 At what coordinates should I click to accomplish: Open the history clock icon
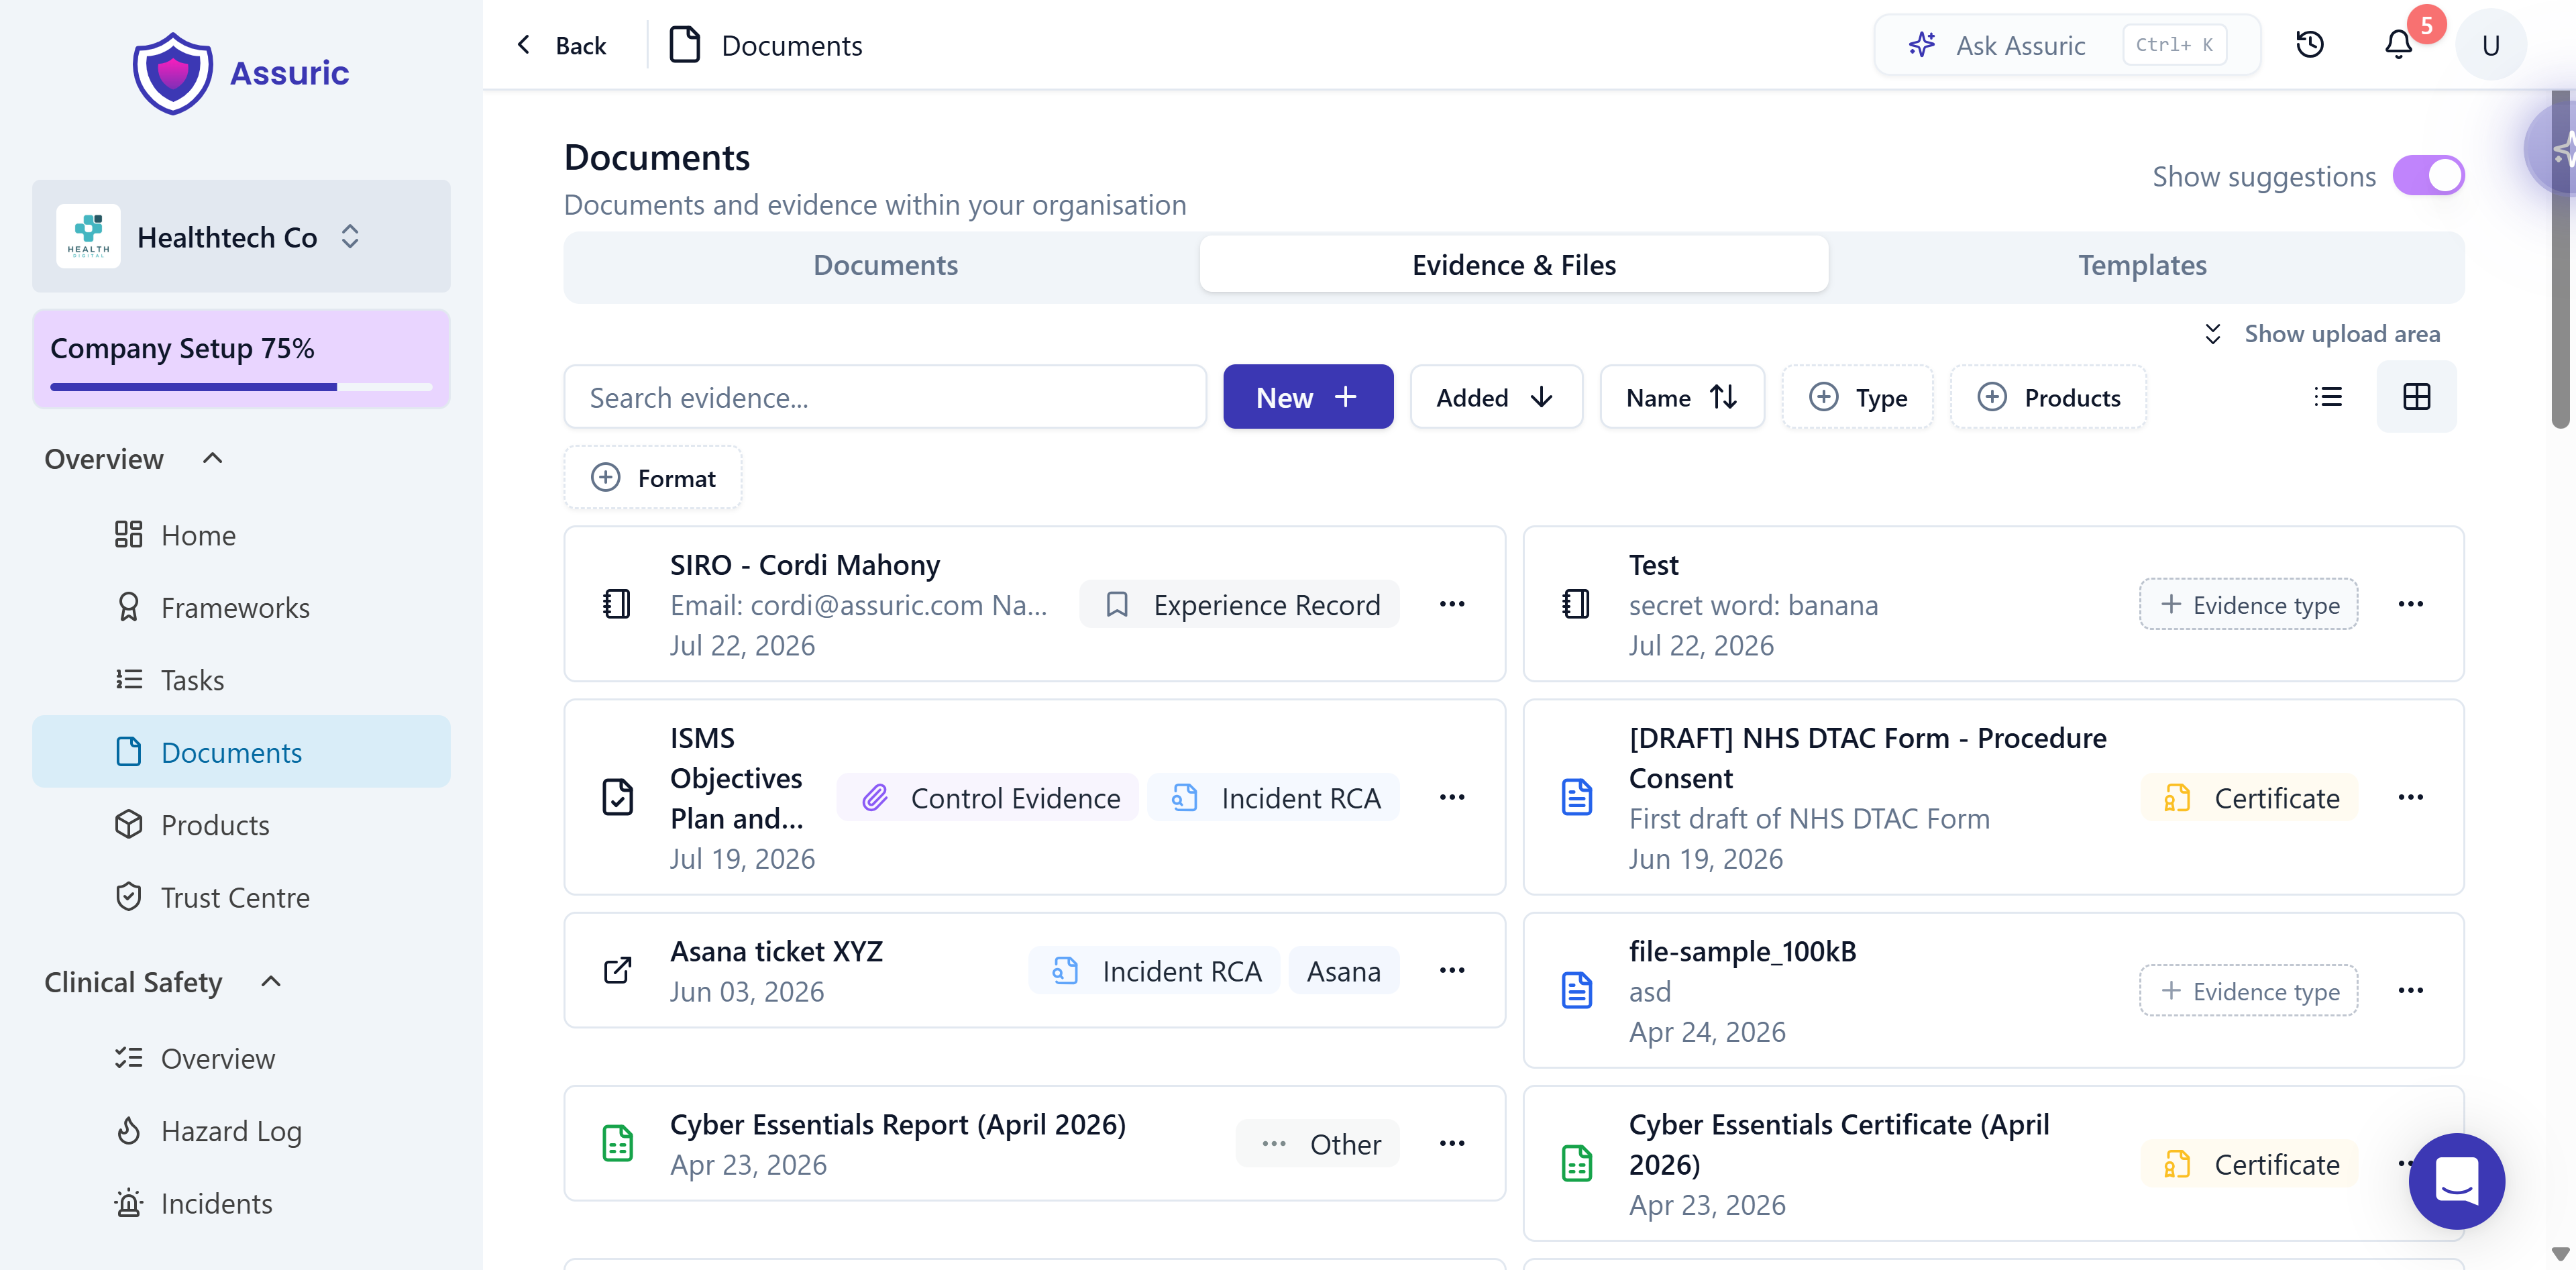pyautogui.click(x=2310, y=45)
